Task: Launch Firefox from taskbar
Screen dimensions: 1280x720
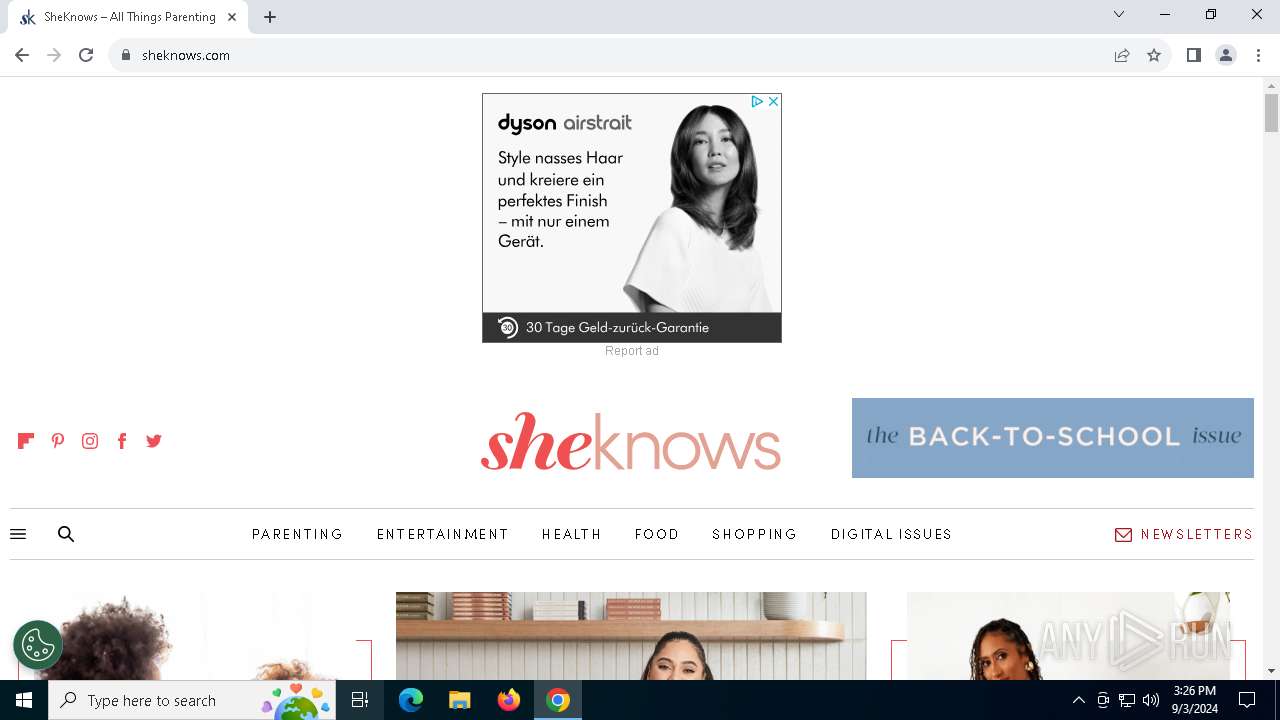Action: [x=509, y=700]
